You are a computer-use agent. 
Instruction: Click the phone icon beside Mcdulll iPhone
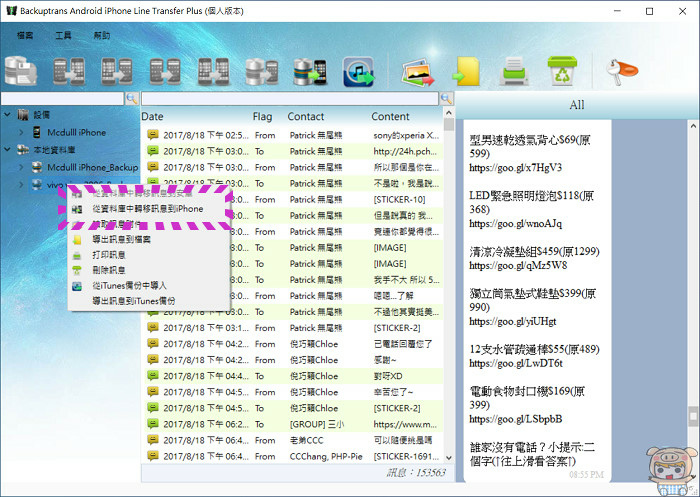point(37,132)
